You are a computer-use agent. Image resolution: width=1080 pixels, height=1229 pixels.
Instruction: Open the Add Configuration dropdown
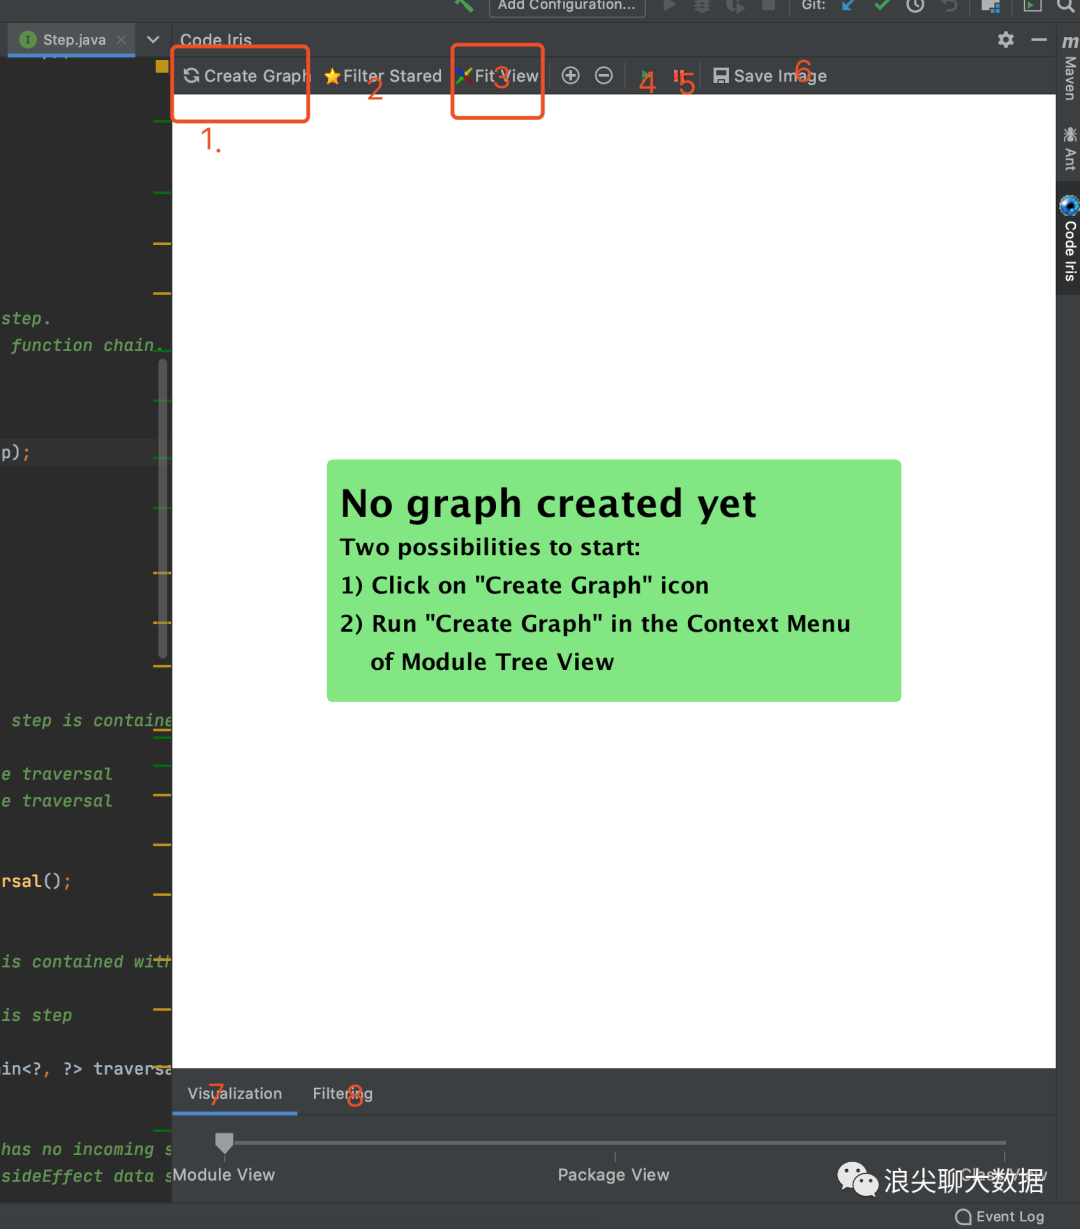click(567, 6)
